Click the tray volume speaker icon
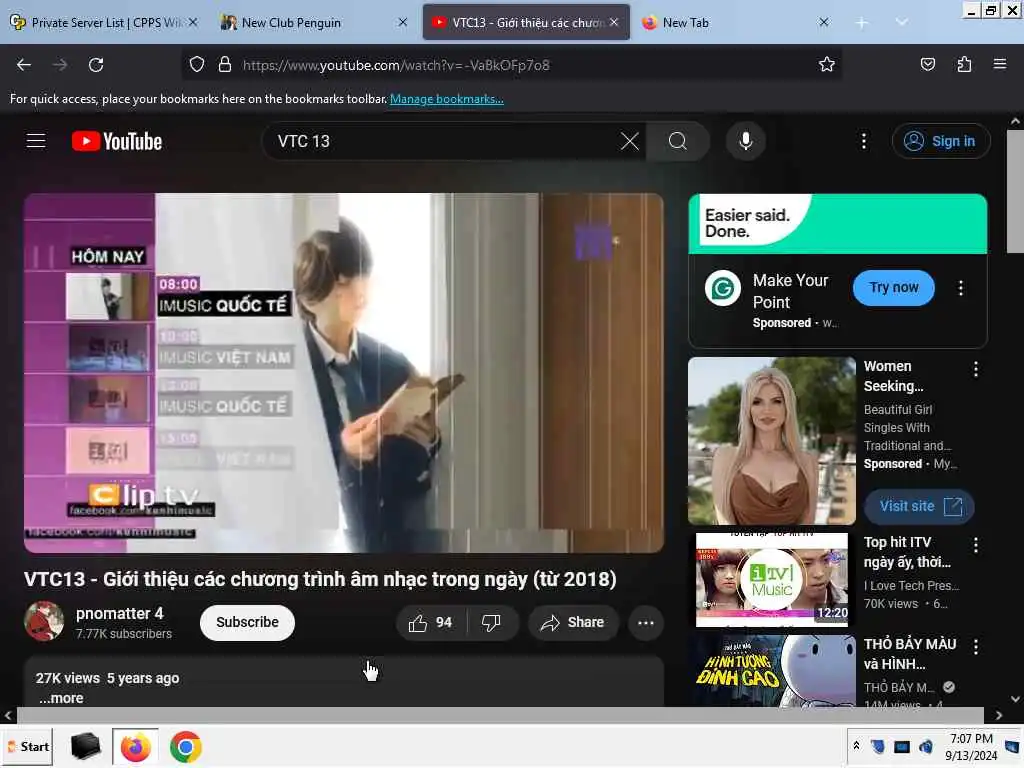This screenshot has width=1024, height=768. (925, 746)
